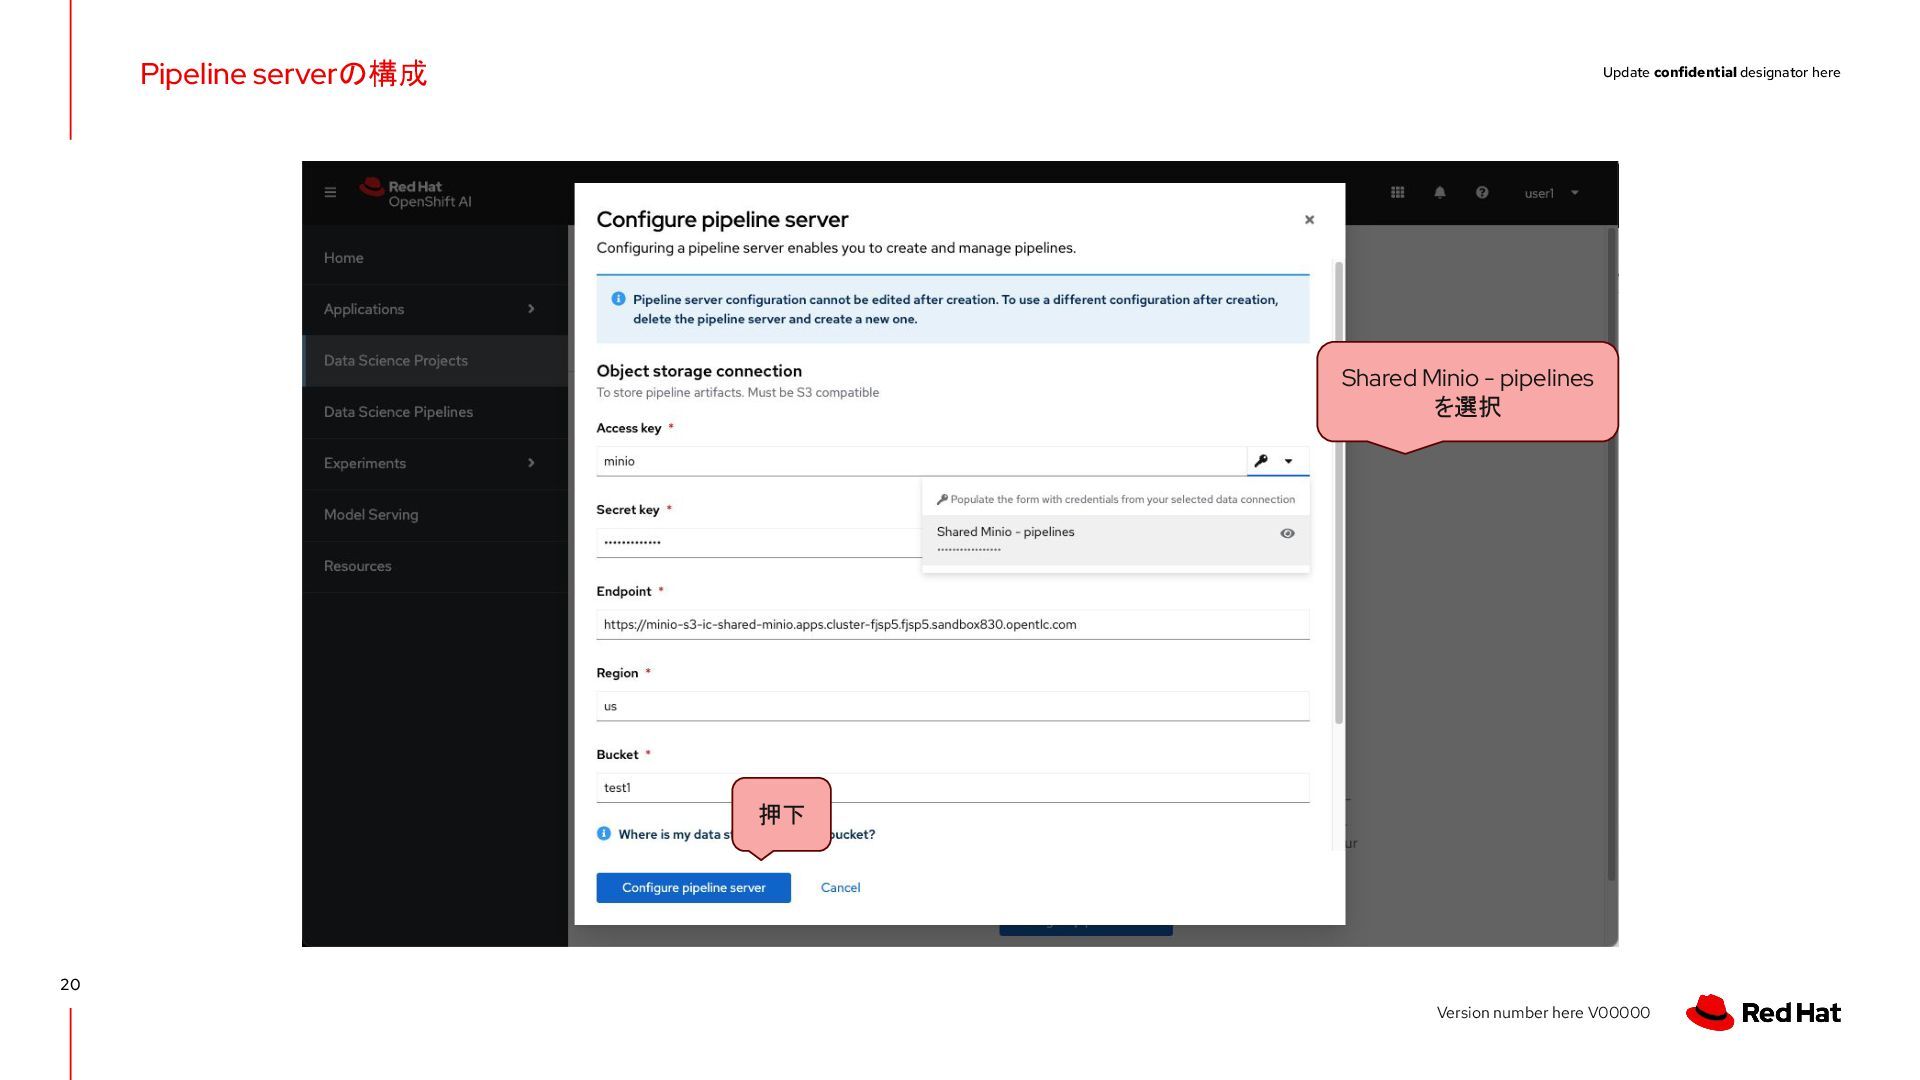Click the Access key input field
Screen dimensions: 1920x1080
[x=921, y=461]
